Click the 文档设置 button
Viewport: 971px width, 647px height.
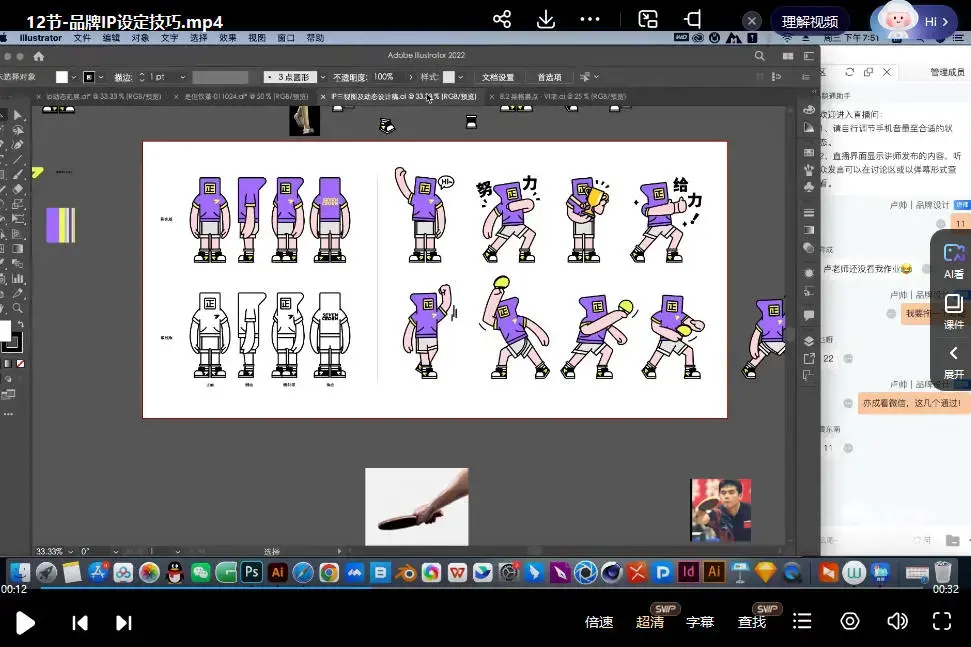click(x=498, y=77)
